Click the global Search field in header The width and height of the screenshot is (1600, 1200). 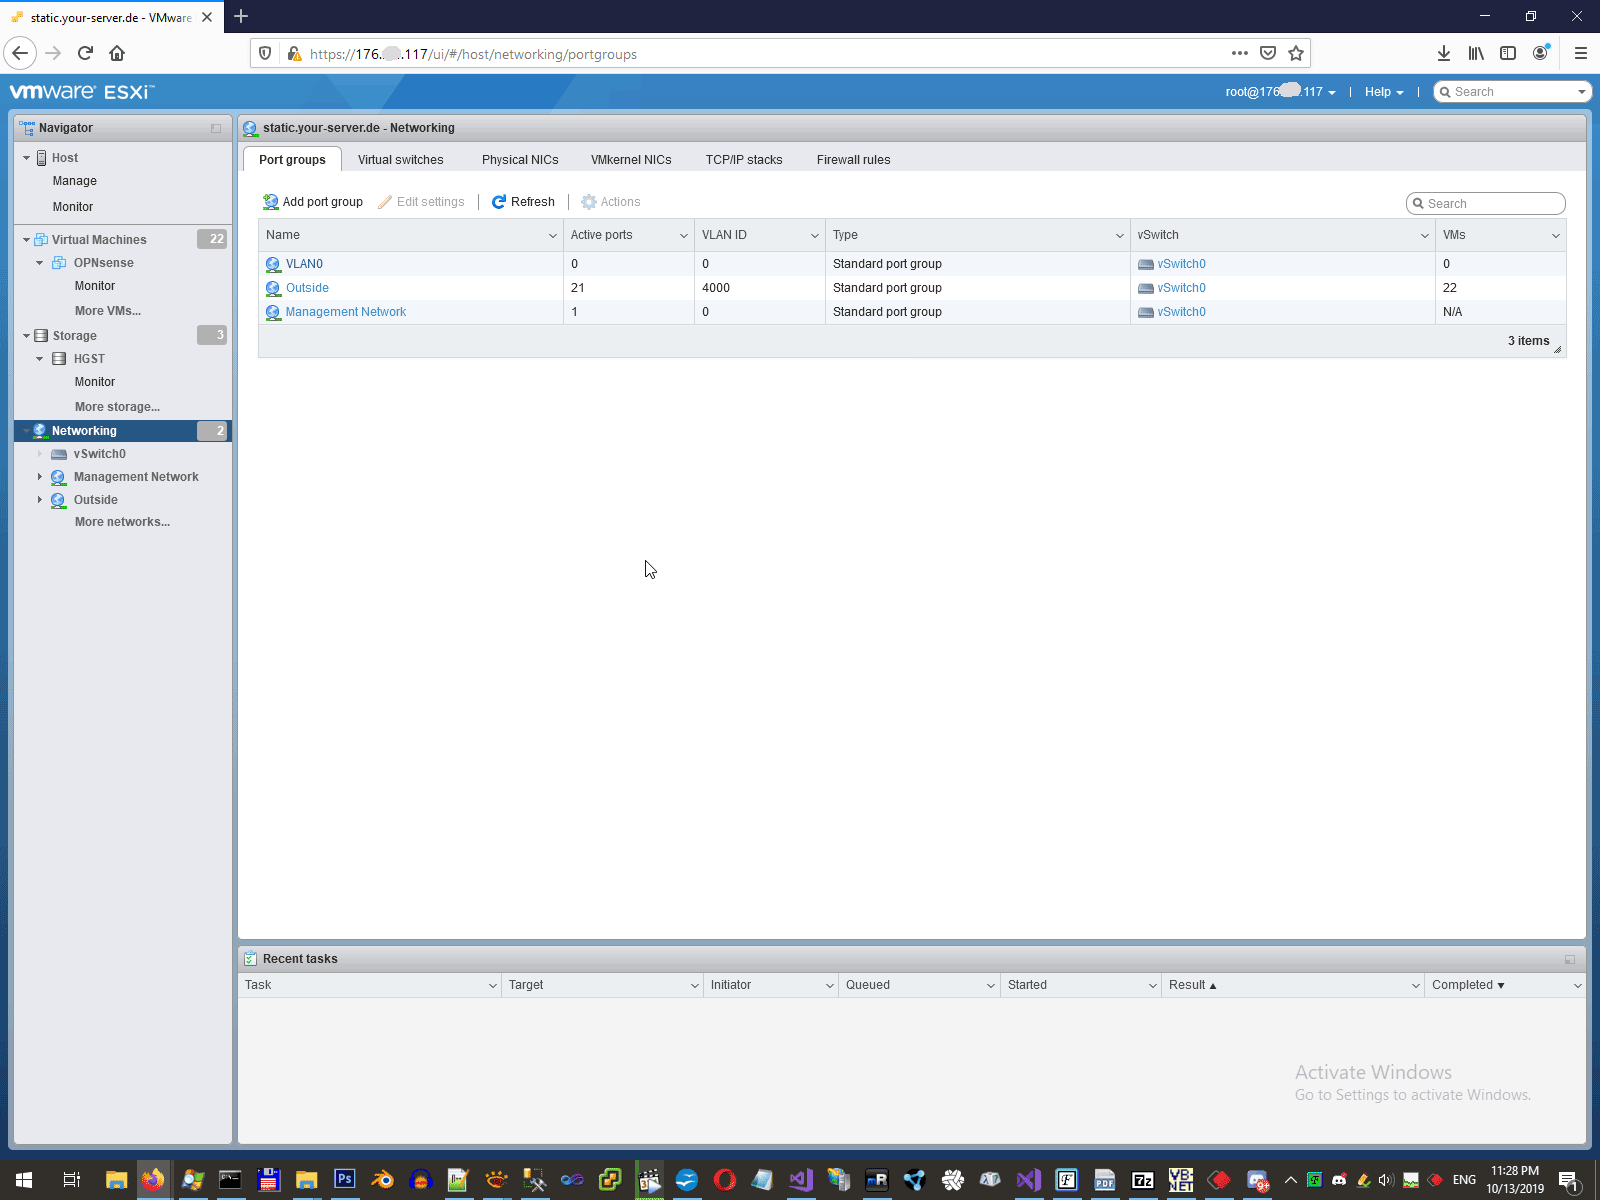click(1512, 92)
